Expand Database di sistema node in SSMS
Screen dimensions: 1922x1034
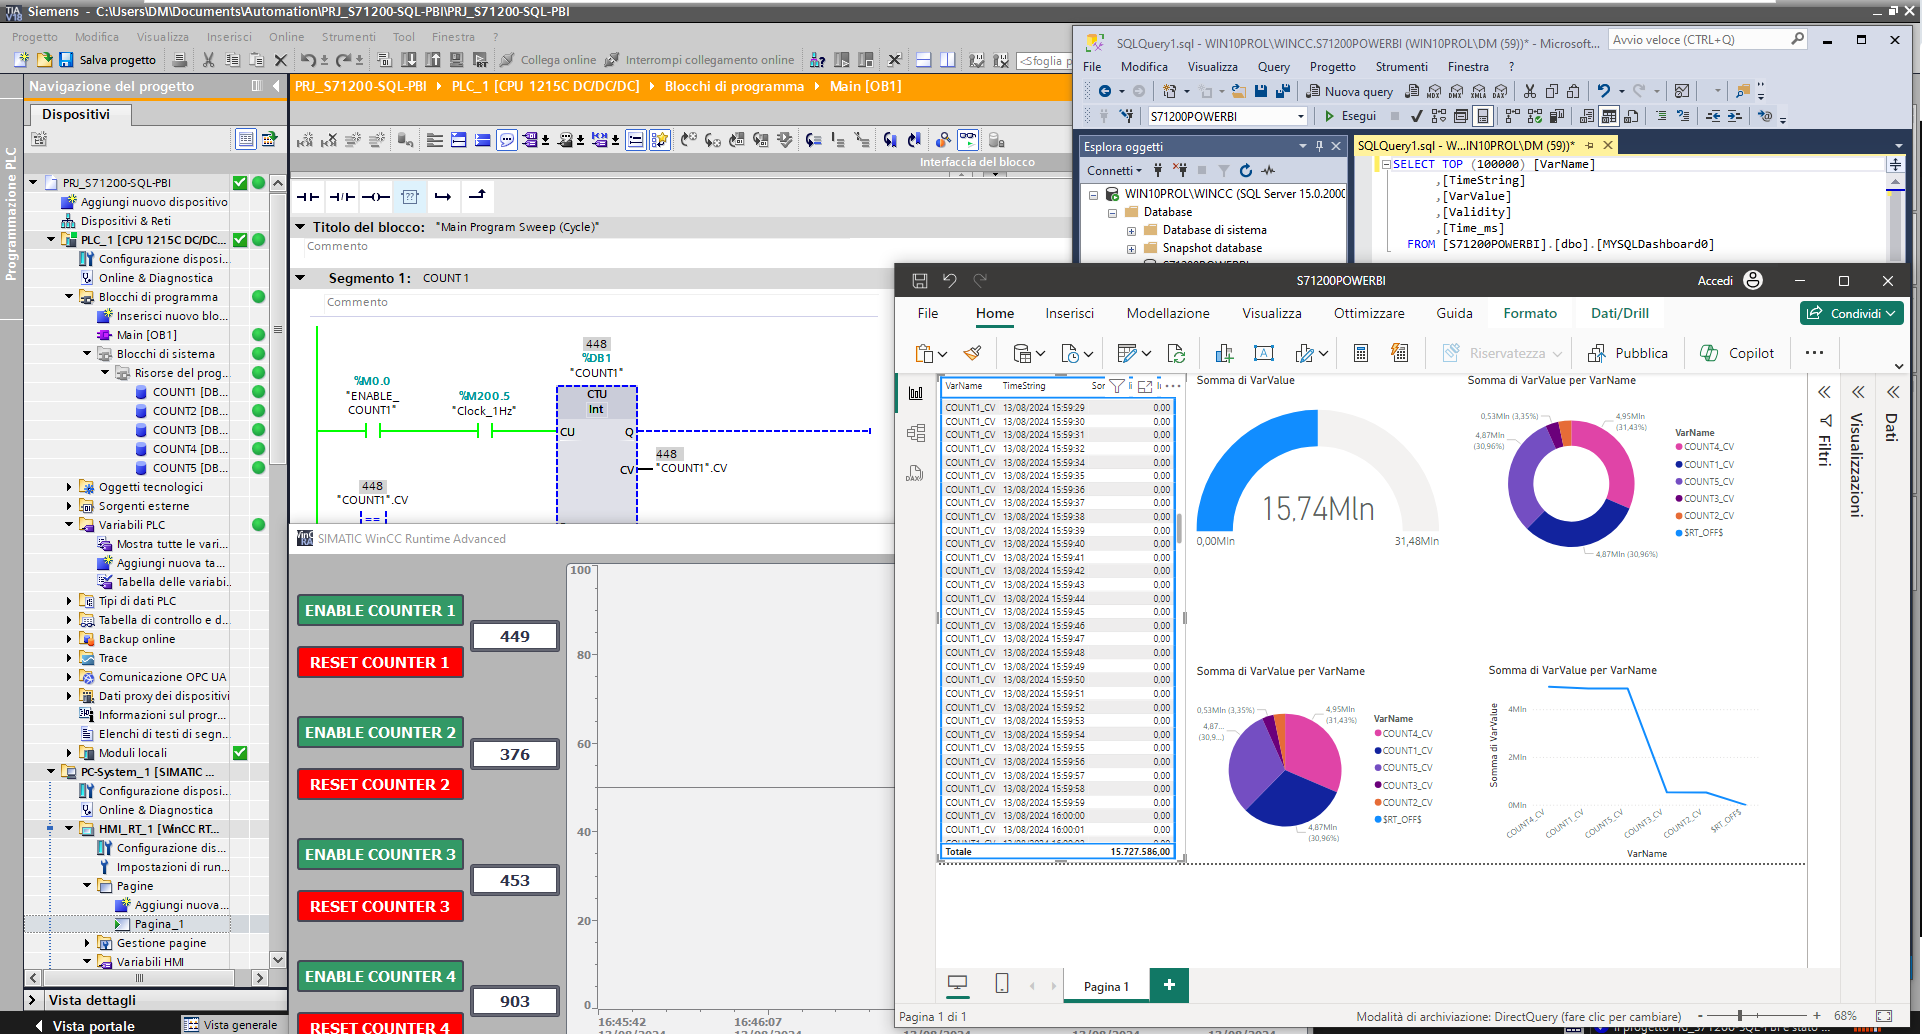tap(1131, 230)
